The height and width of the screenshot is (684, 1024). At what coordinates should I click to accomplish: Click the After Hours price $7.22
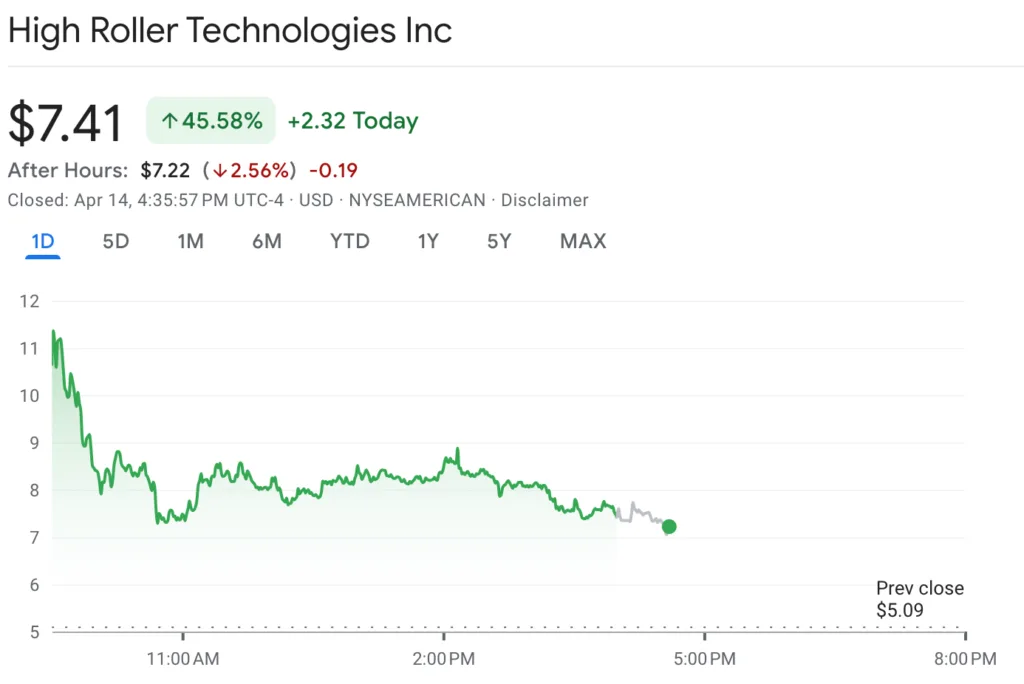[165, 170]
